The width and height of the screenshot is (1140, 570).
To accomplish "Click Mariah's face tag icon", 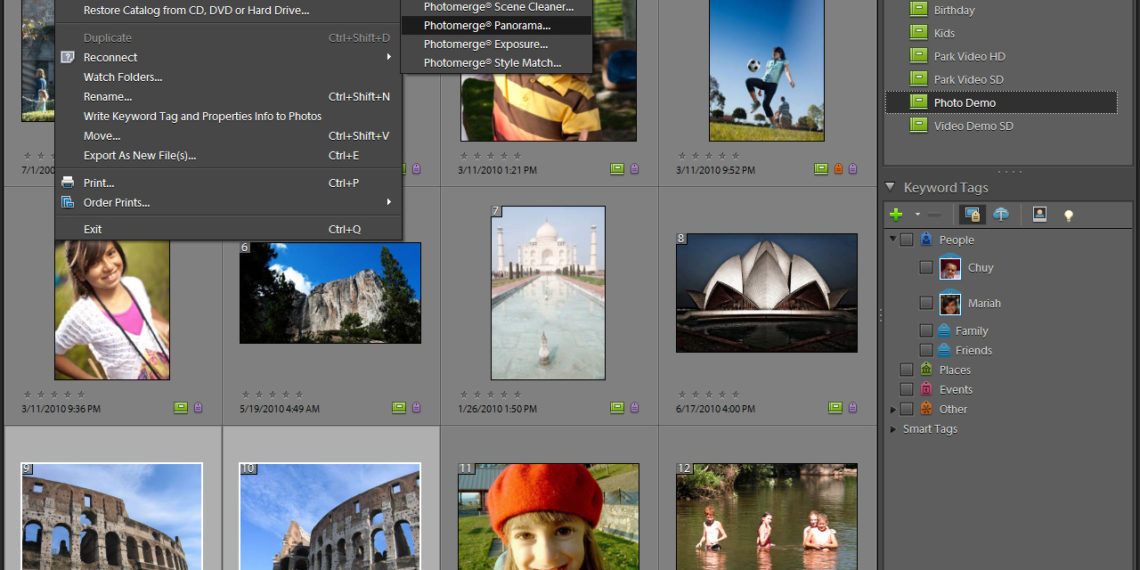I will [x=950, y=303].
